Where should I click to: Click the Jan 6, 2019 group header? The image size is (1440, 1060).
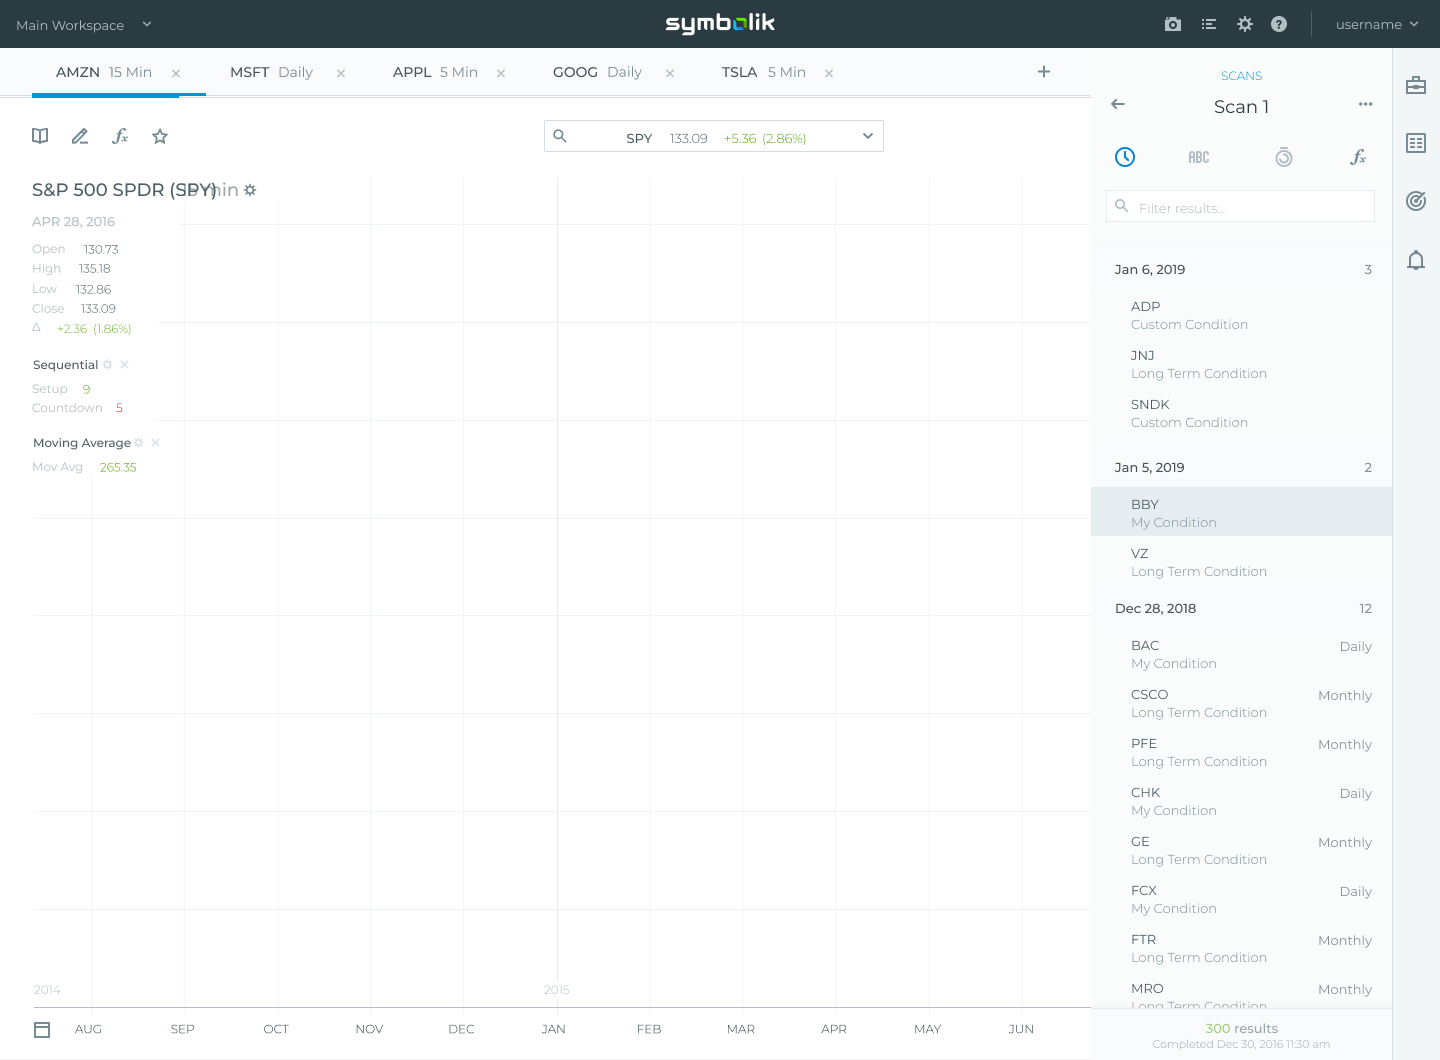pos(1241,269)
